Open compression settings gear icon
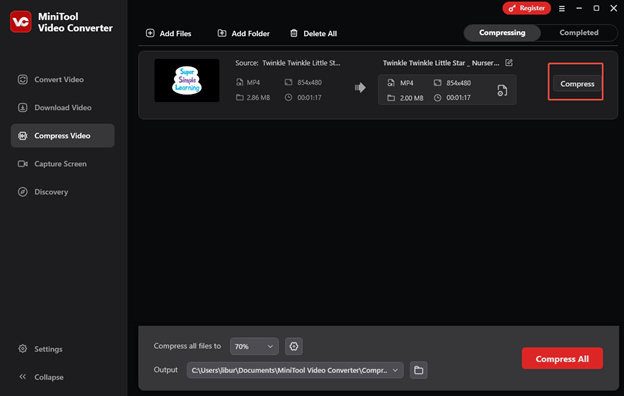Viewport: 624px width, 396px height. pos(294,346)
